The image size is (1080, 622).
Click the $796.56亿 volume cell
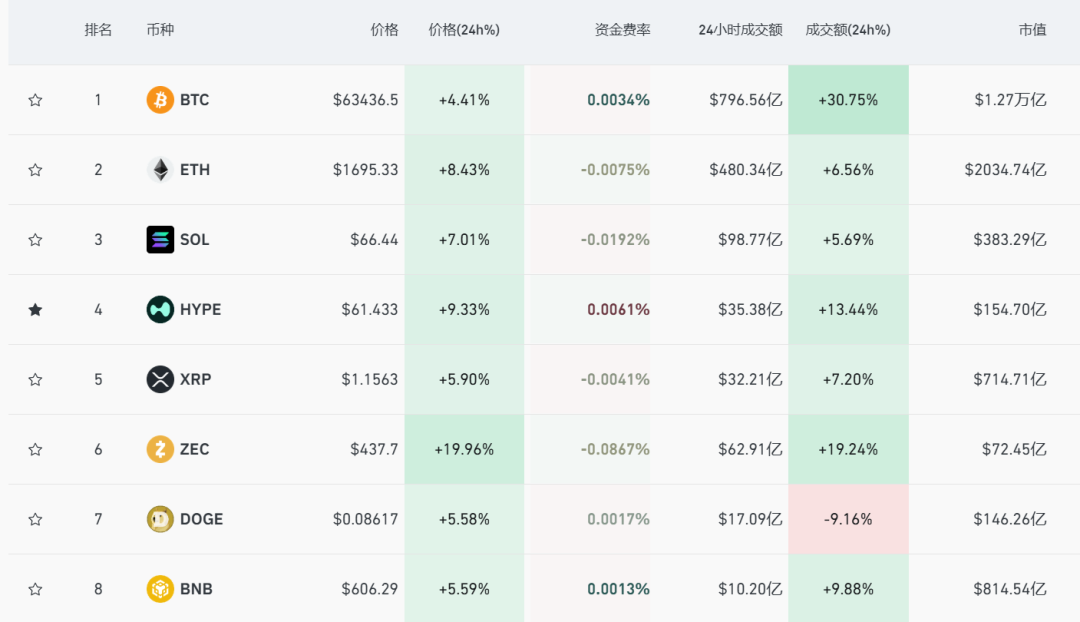pyautogui.click(x=746, y=100)
